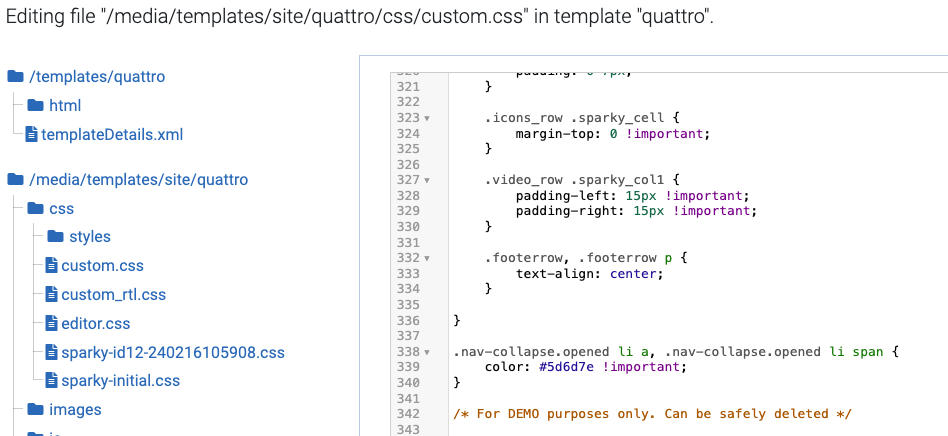Image resolution: width=948 pixels, height=436 pixels.
Task: Open the sparky-initial.css file
Action: coord(120,381)
